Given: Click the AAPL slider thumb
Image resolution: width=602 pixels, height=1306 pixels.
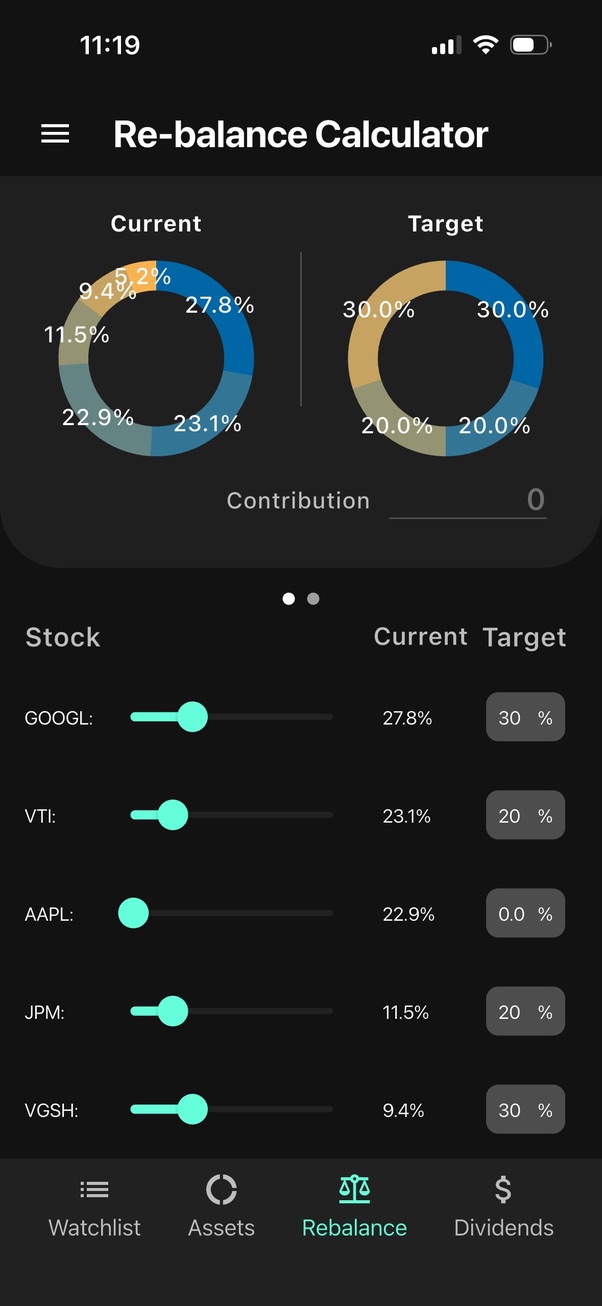Looking at the screenshot, I should click(x=134, y=913).
